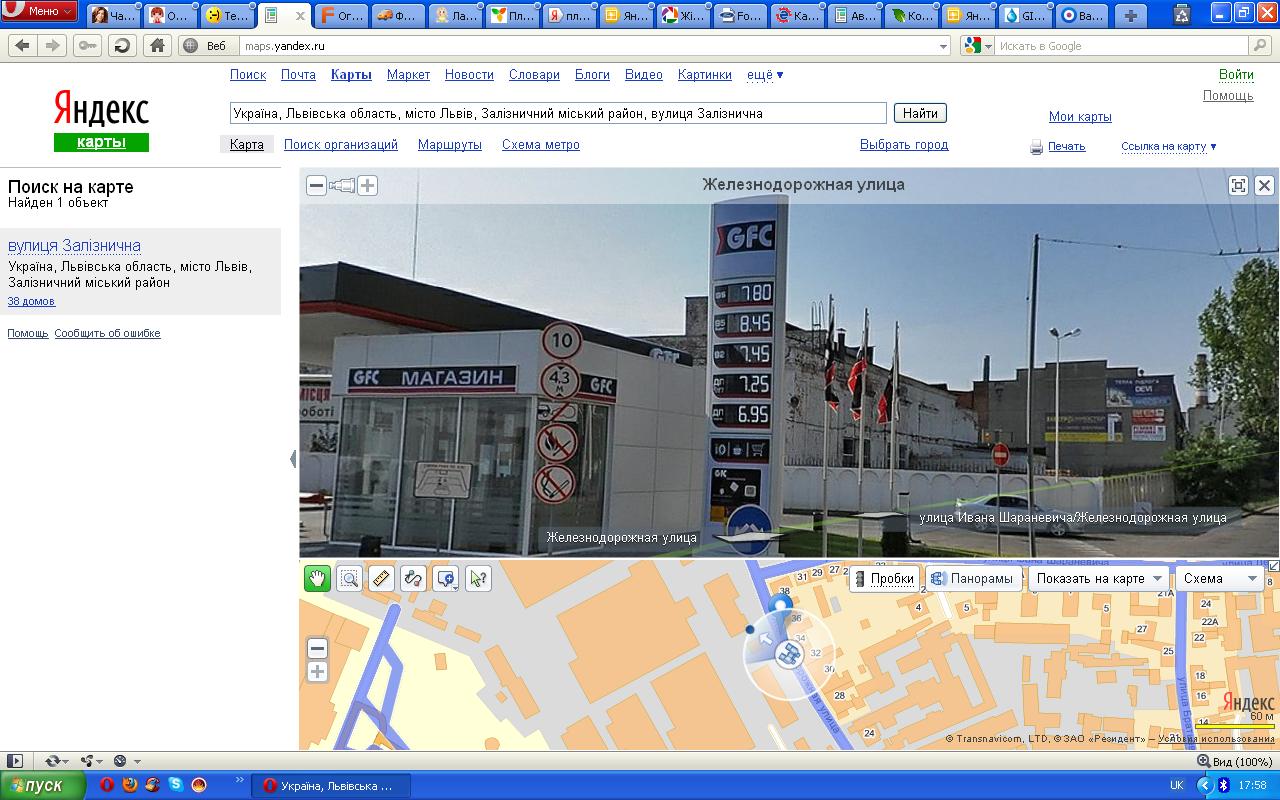Go to Yandex Почта service
This screenshot has width=1280, height=800.
[x=298, y=75]
